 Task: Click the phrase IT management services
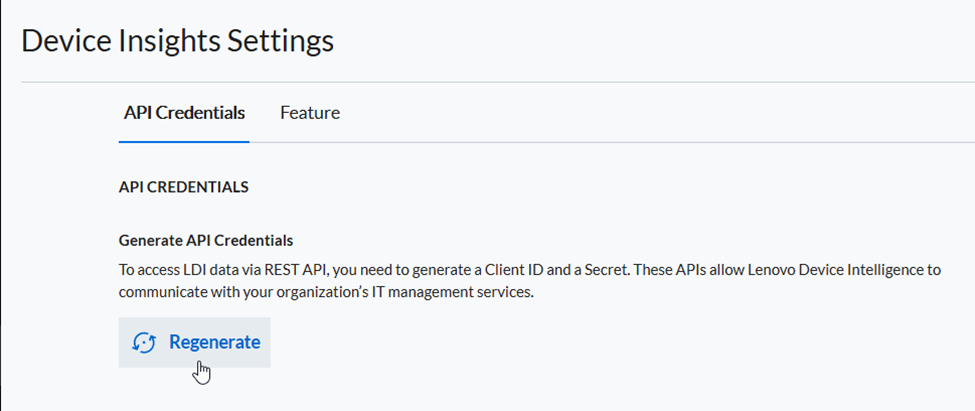[453, 292]
